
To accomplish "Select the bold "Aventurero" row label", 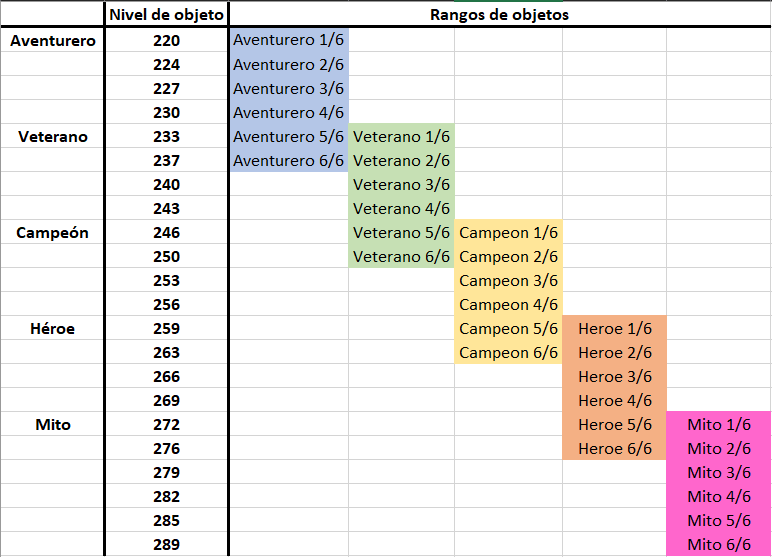I will 53,41.
